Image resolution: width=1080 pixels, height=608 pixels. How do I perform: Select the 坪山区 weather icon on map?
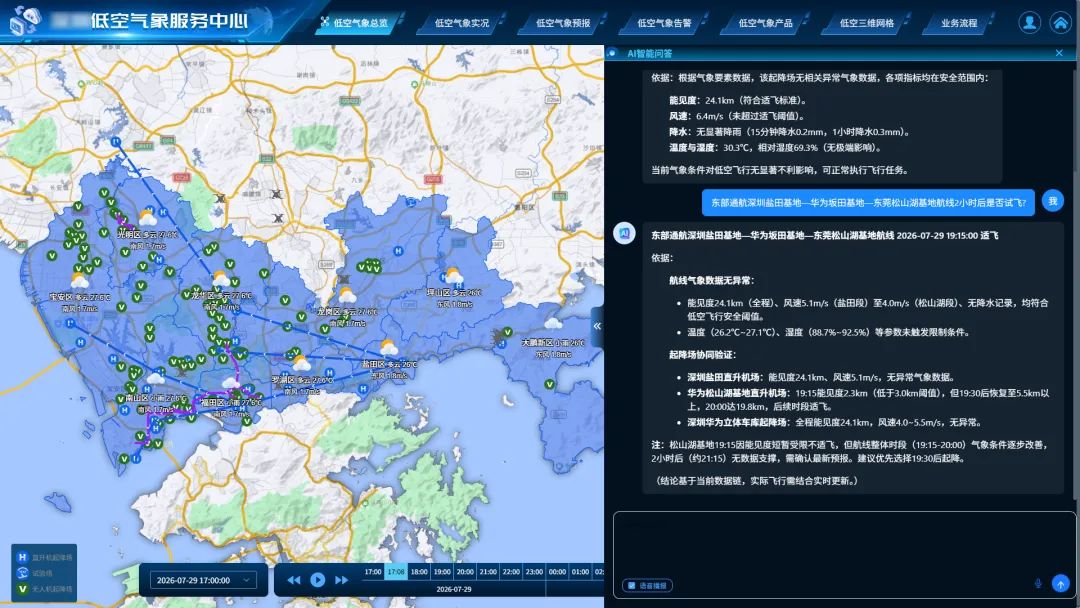453,277
